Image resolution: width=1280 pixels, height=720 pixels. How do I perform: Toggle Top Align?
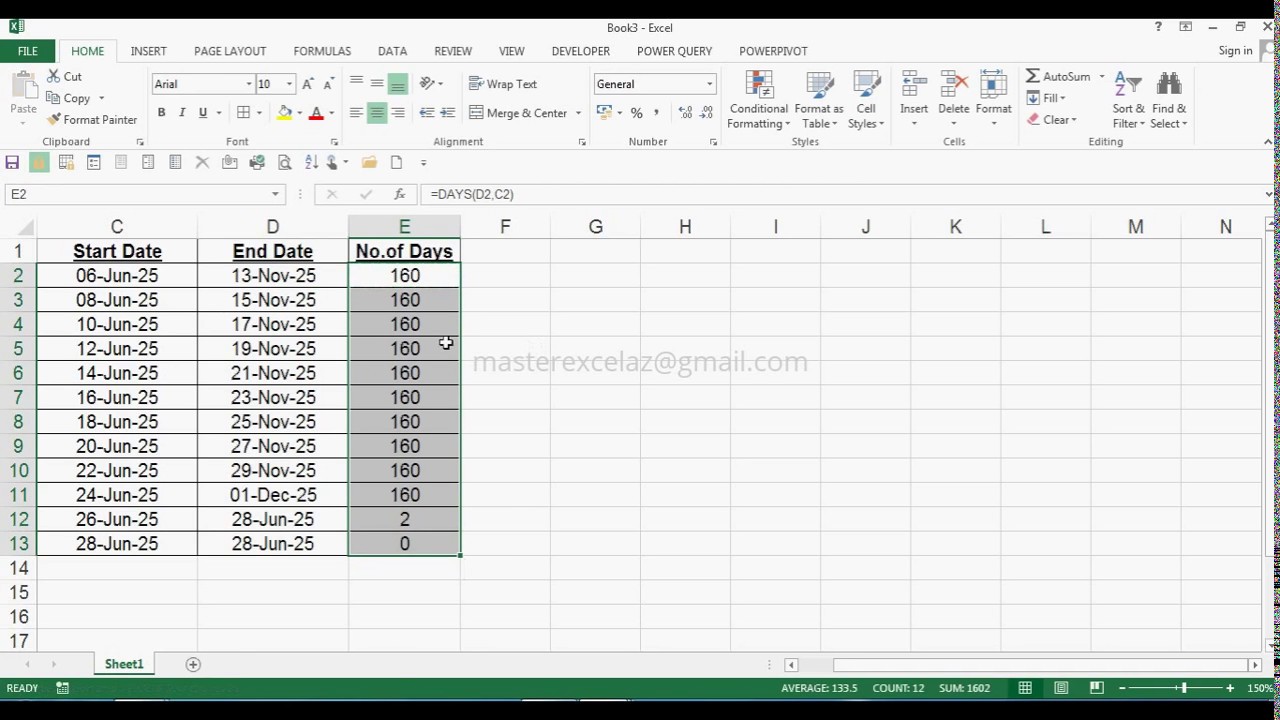(356, 84)
